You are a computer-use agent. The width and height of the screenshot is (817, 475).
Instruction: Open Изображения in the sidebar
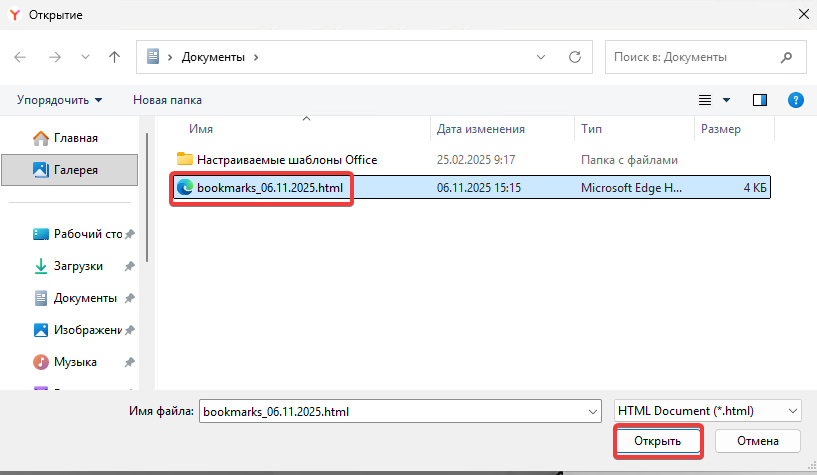[86, 329]
